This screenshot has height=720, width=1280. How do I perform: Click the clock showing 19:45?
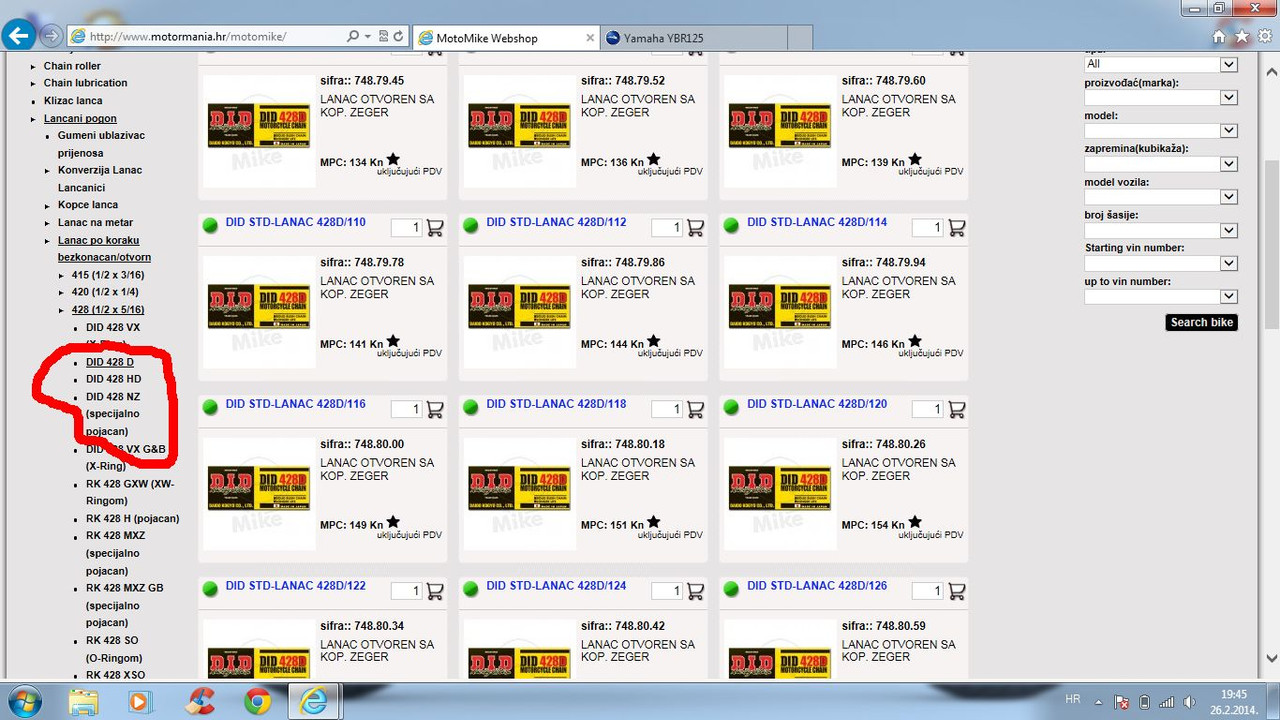pyautogui.click(x=1234, y=694)
